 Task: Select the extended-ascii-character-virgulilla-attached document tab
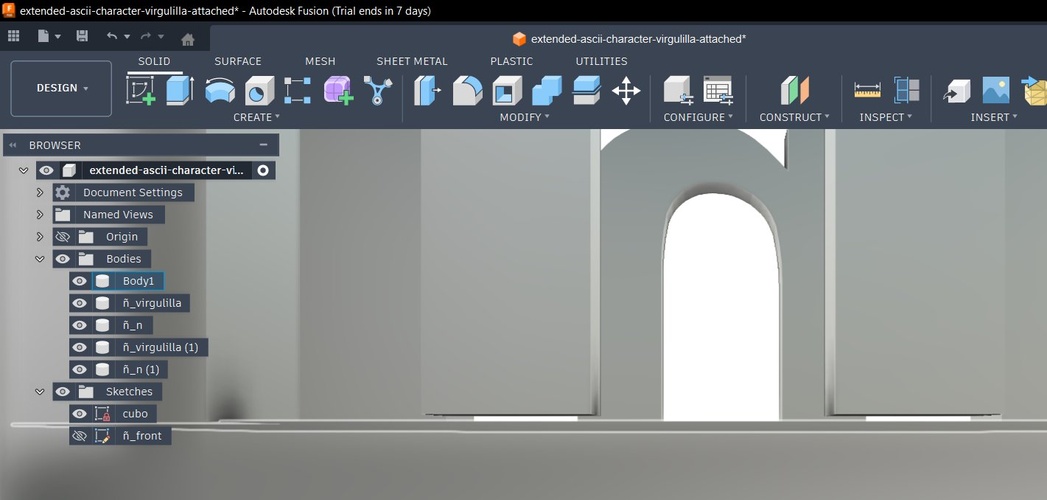(629, 39)
